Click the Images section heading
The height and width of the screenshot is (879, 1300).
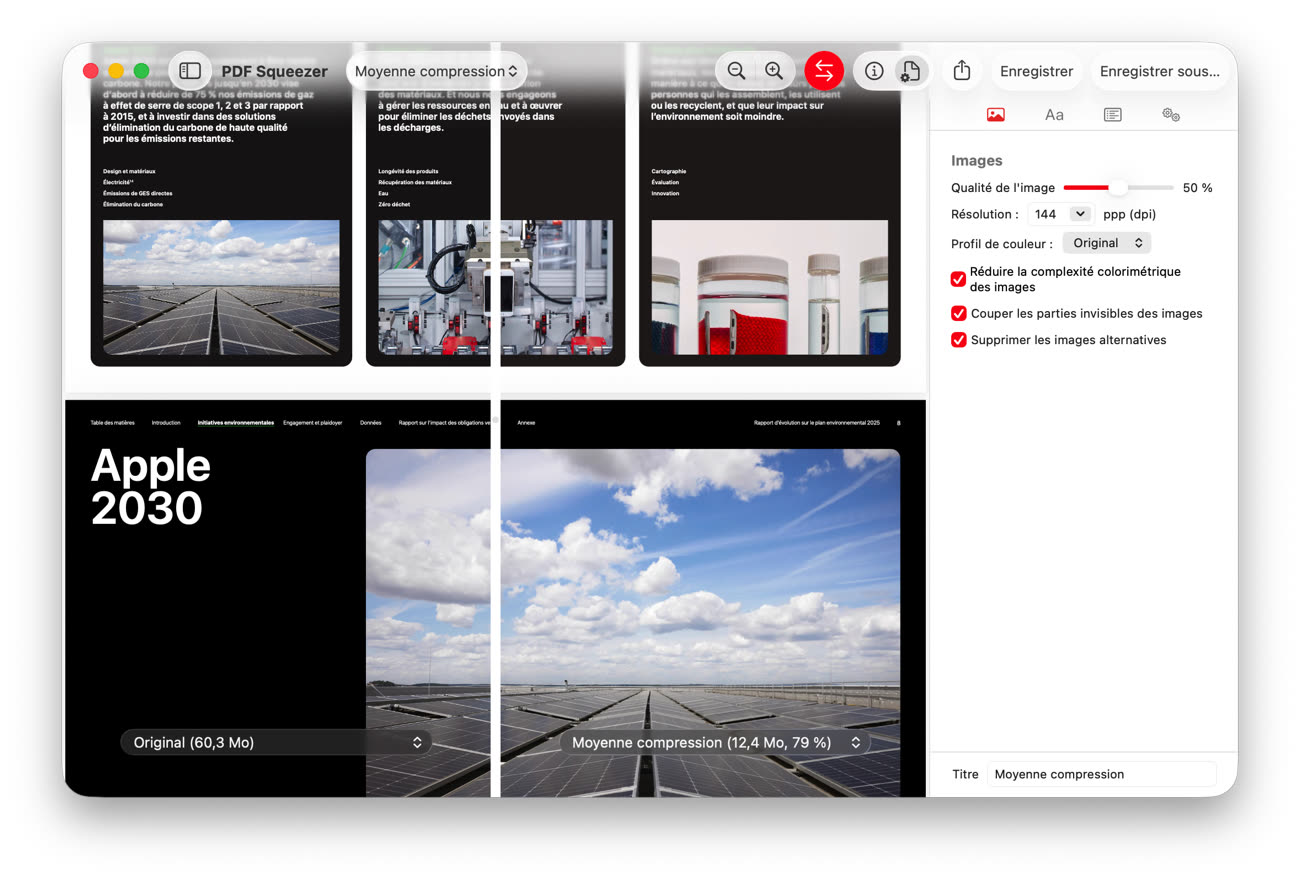tap(976, 160)
